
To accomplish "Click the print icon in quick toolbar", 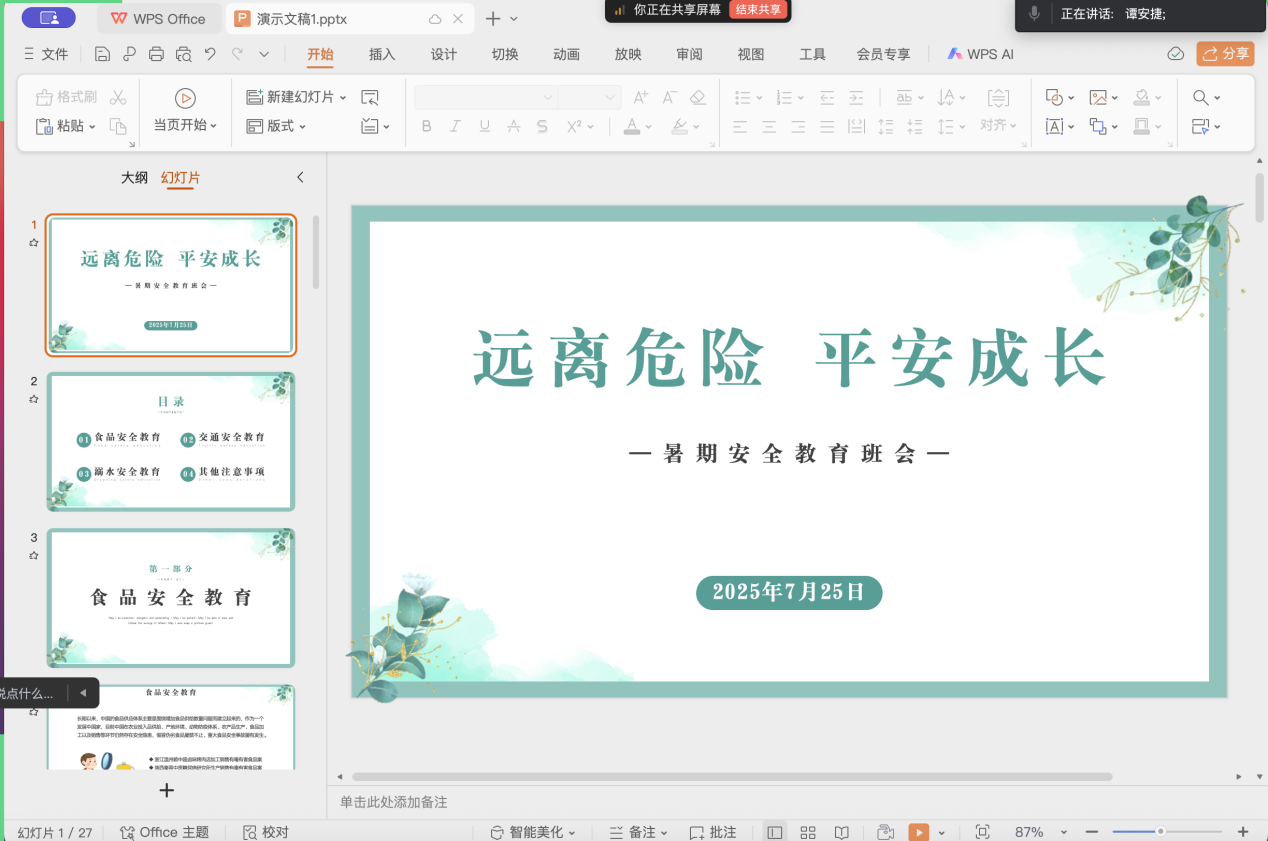I will (x=156, y=54).
